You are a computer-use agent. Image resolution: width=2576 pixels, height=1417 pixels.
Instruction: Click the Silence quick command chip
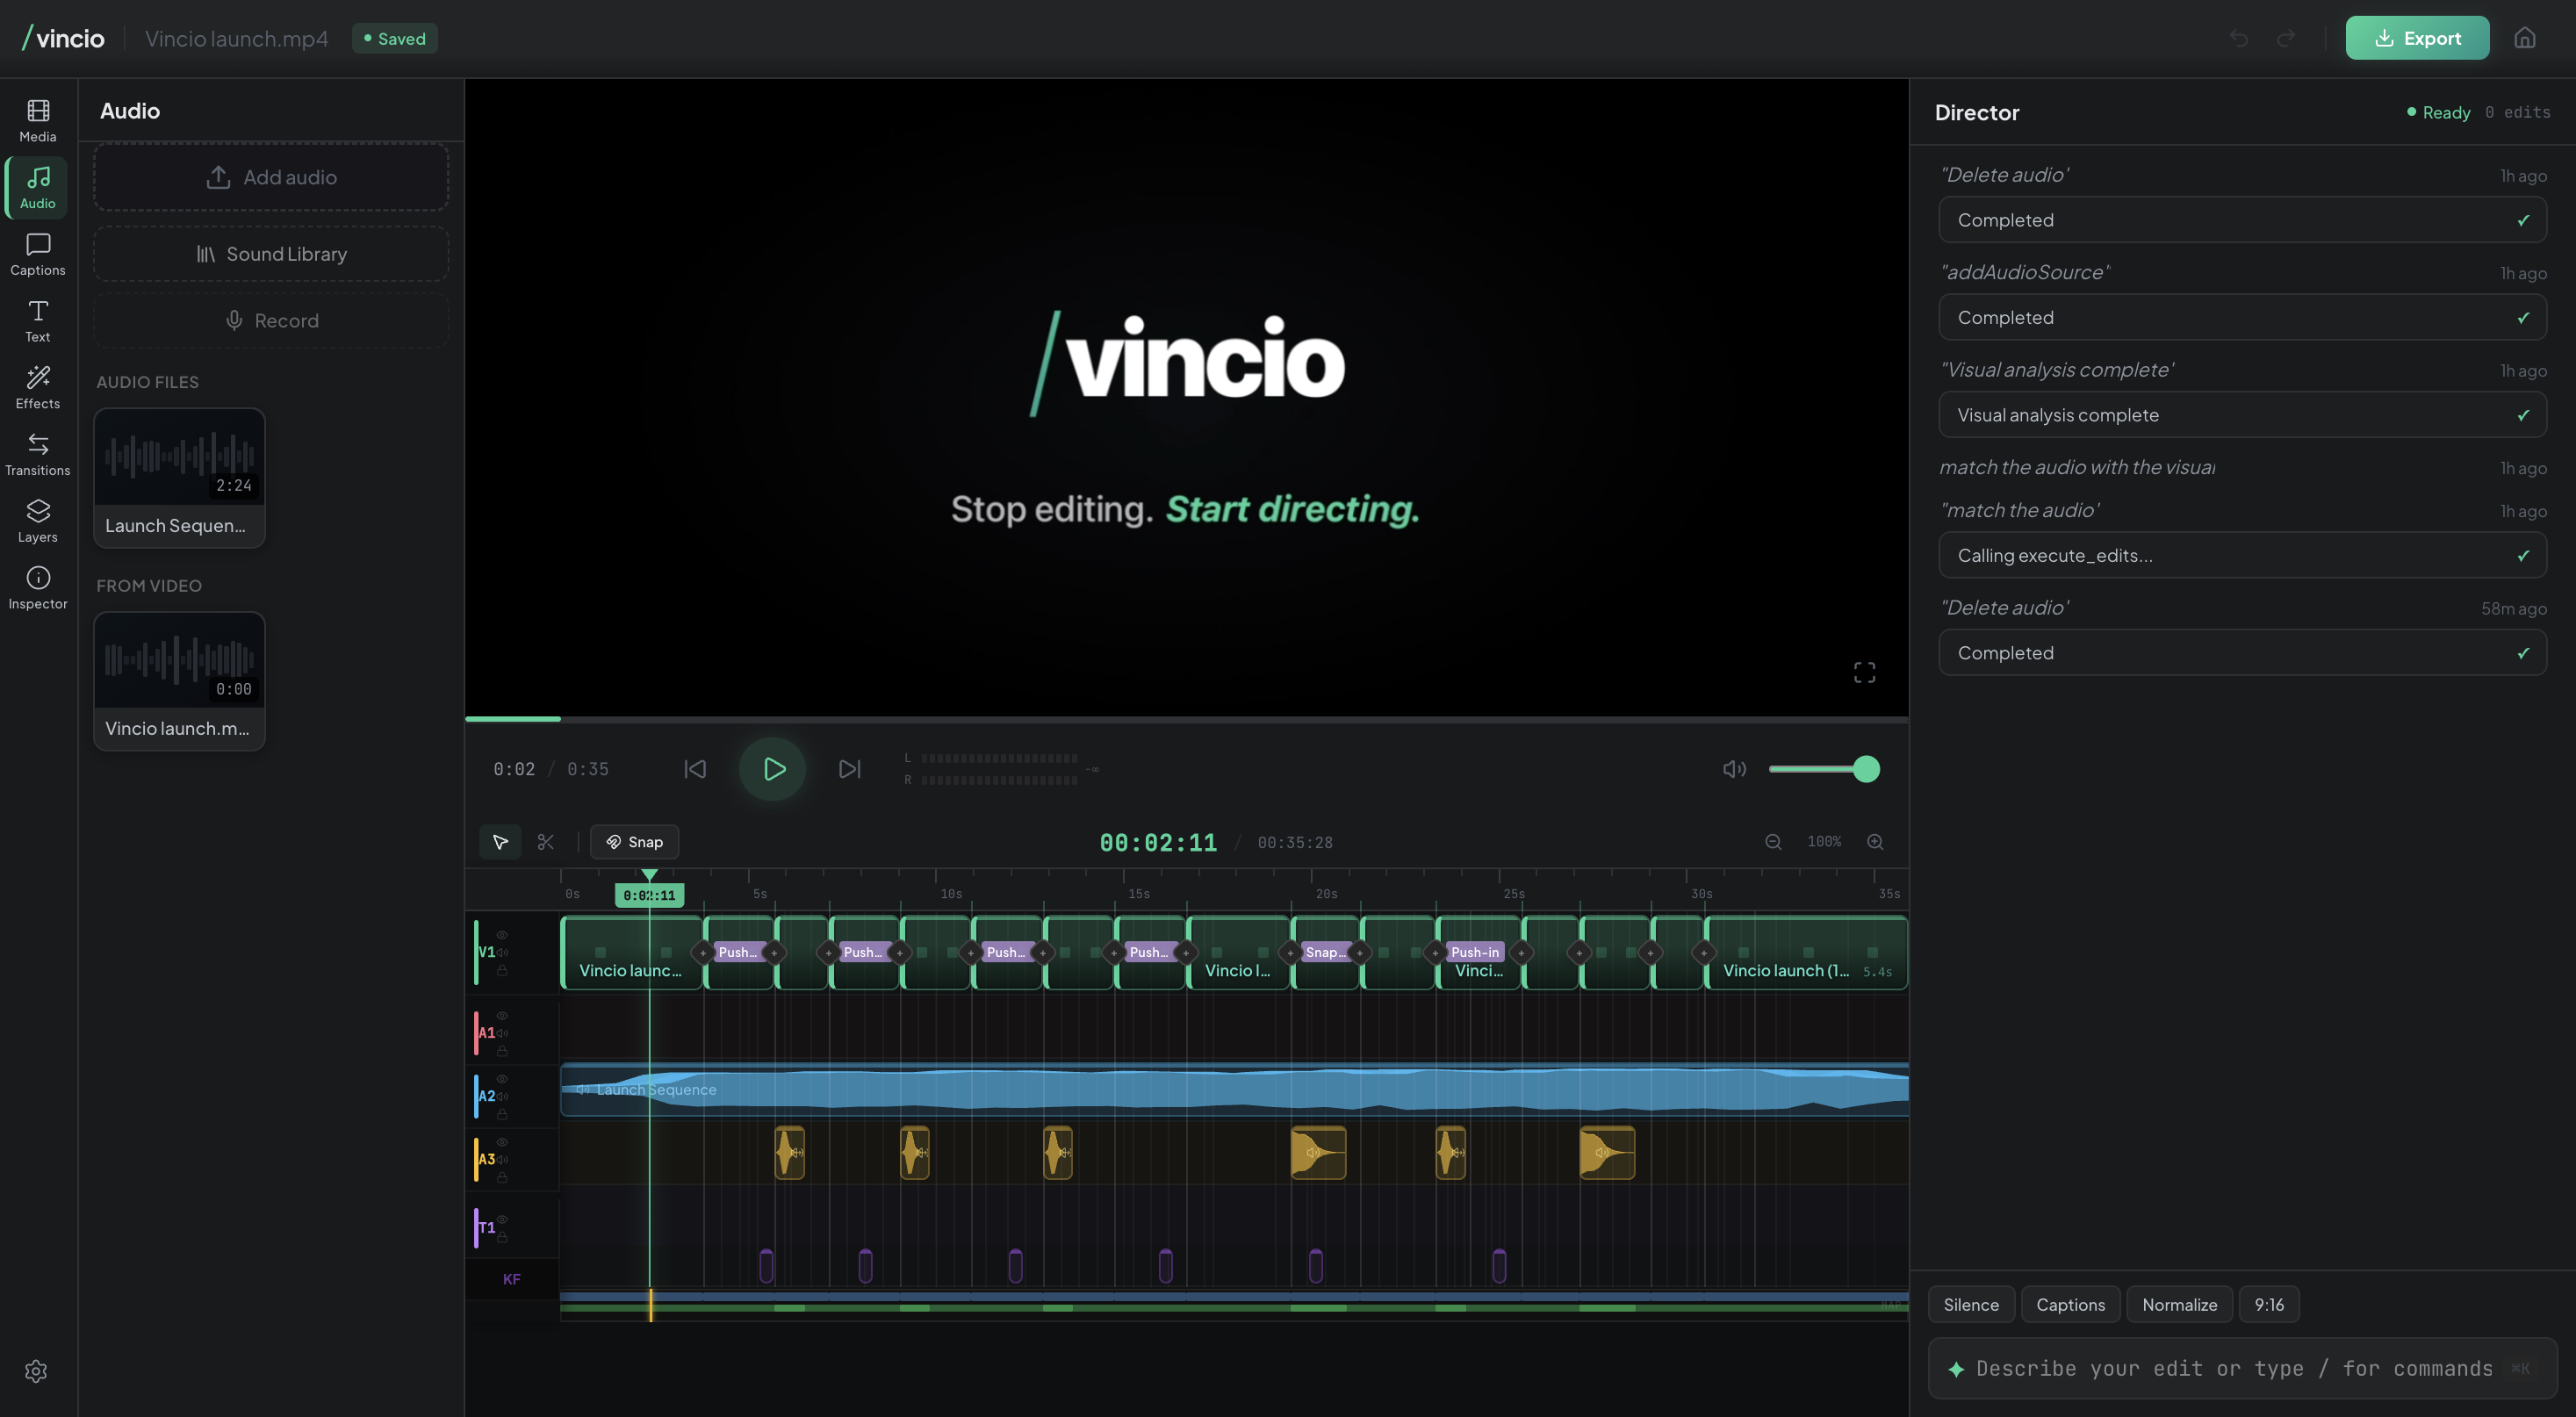[x=1970, y=1305]
